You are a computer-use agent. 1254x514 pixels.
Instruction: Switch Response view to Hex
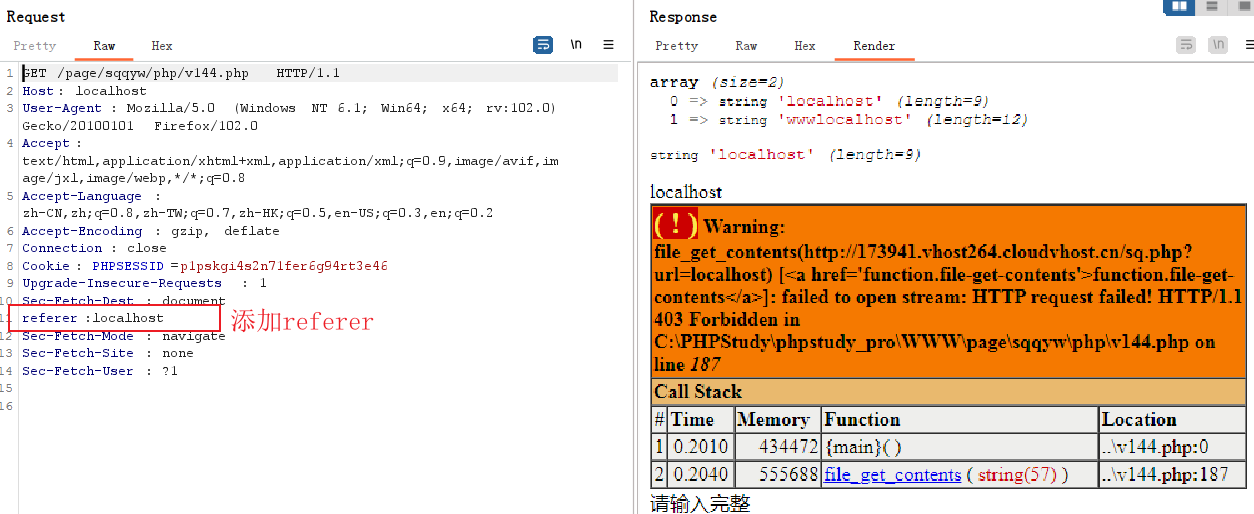point(805,46)
